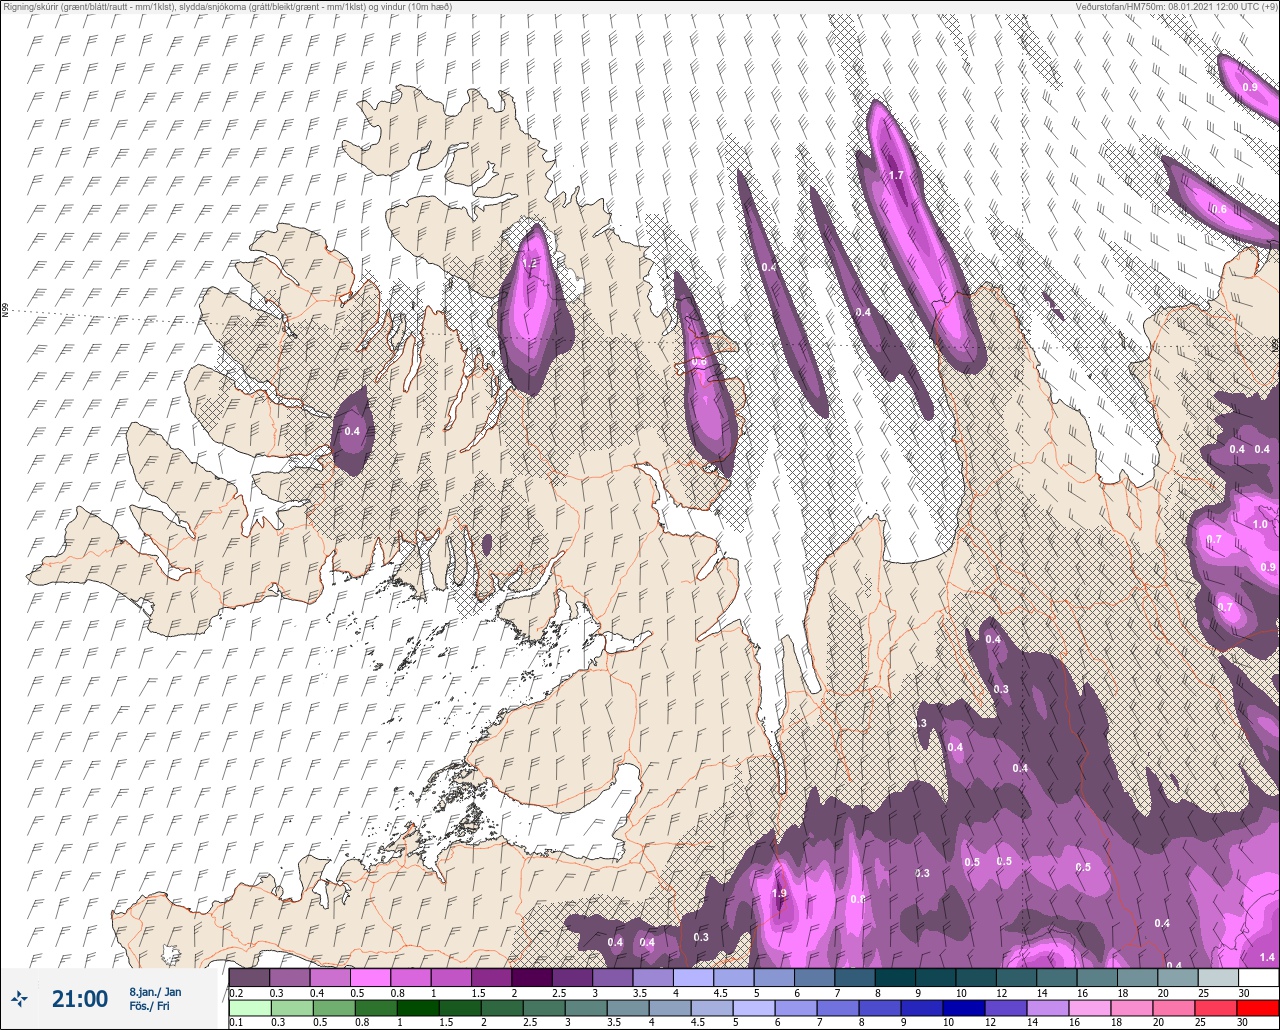
Task: Click the 1.9 precipitation value on the map
Action: 780,893
